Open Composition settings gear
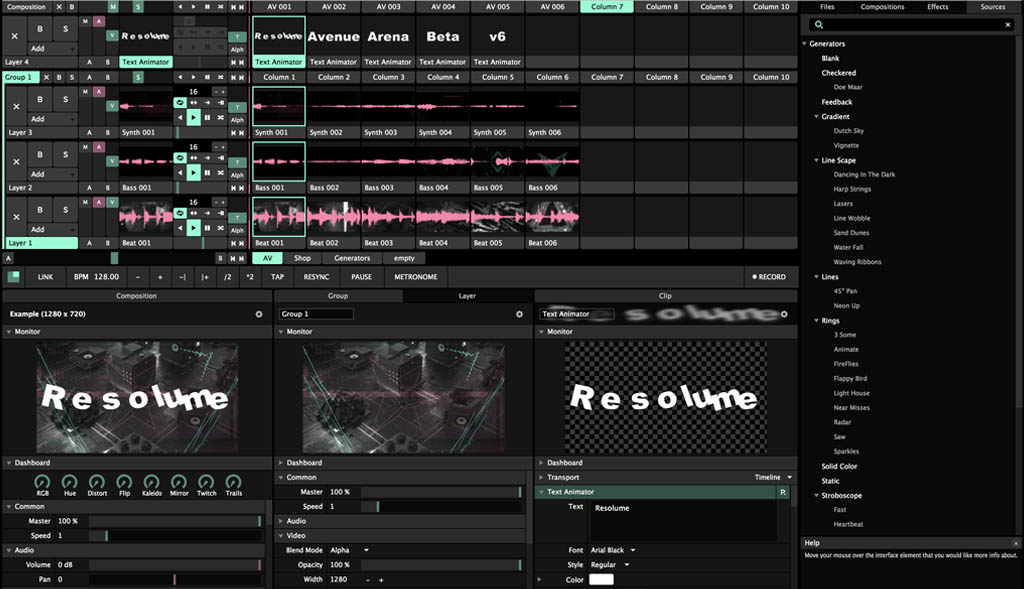Image resolution: width=1024 pixels, height=589 pixels. click(x=259, y=314)
